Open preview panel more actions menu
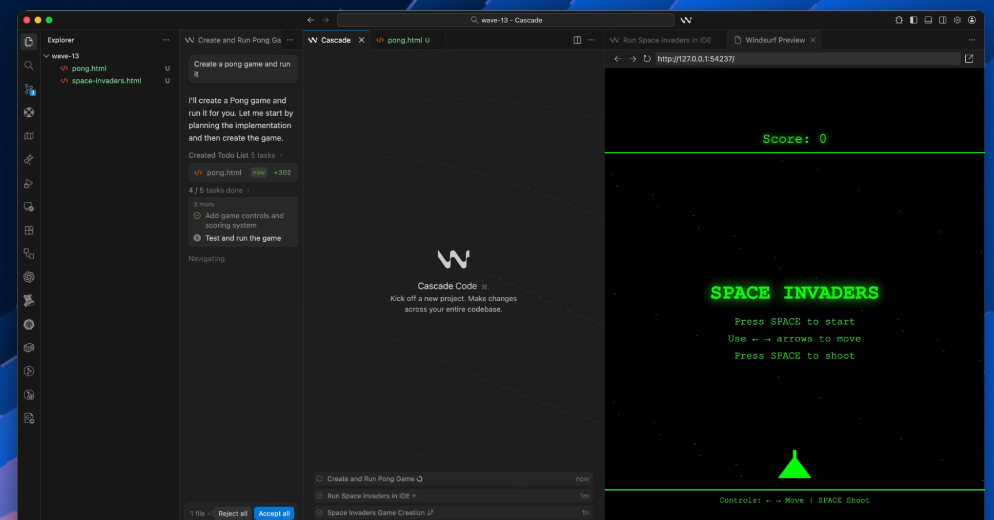994x520 pixels. pyautogui.click(x=972, y=40)
